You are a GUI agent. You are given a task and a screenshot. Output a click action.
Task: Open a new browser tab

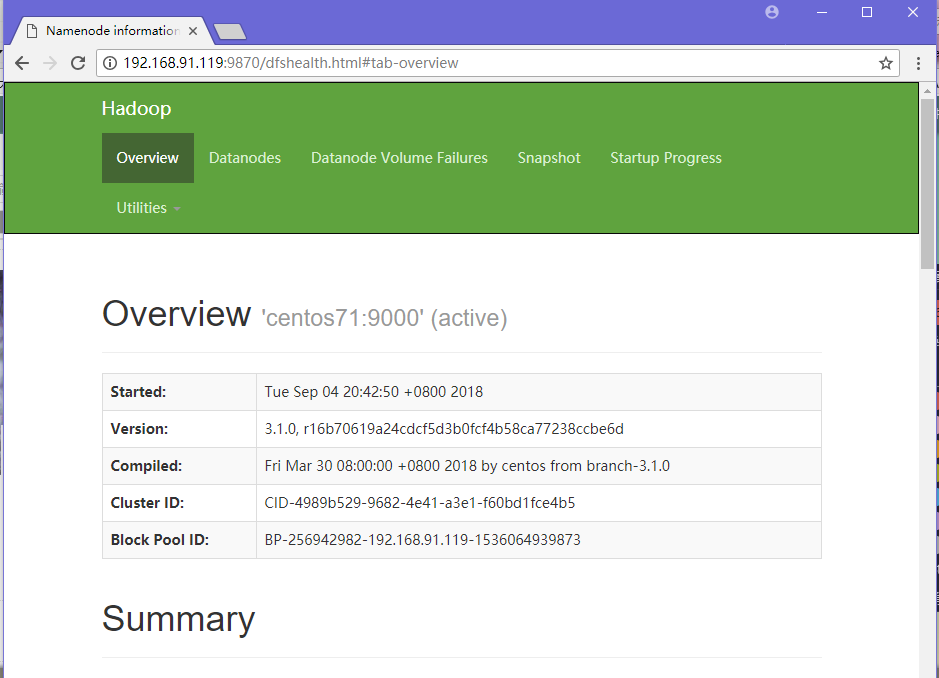[x=230, y=31]
